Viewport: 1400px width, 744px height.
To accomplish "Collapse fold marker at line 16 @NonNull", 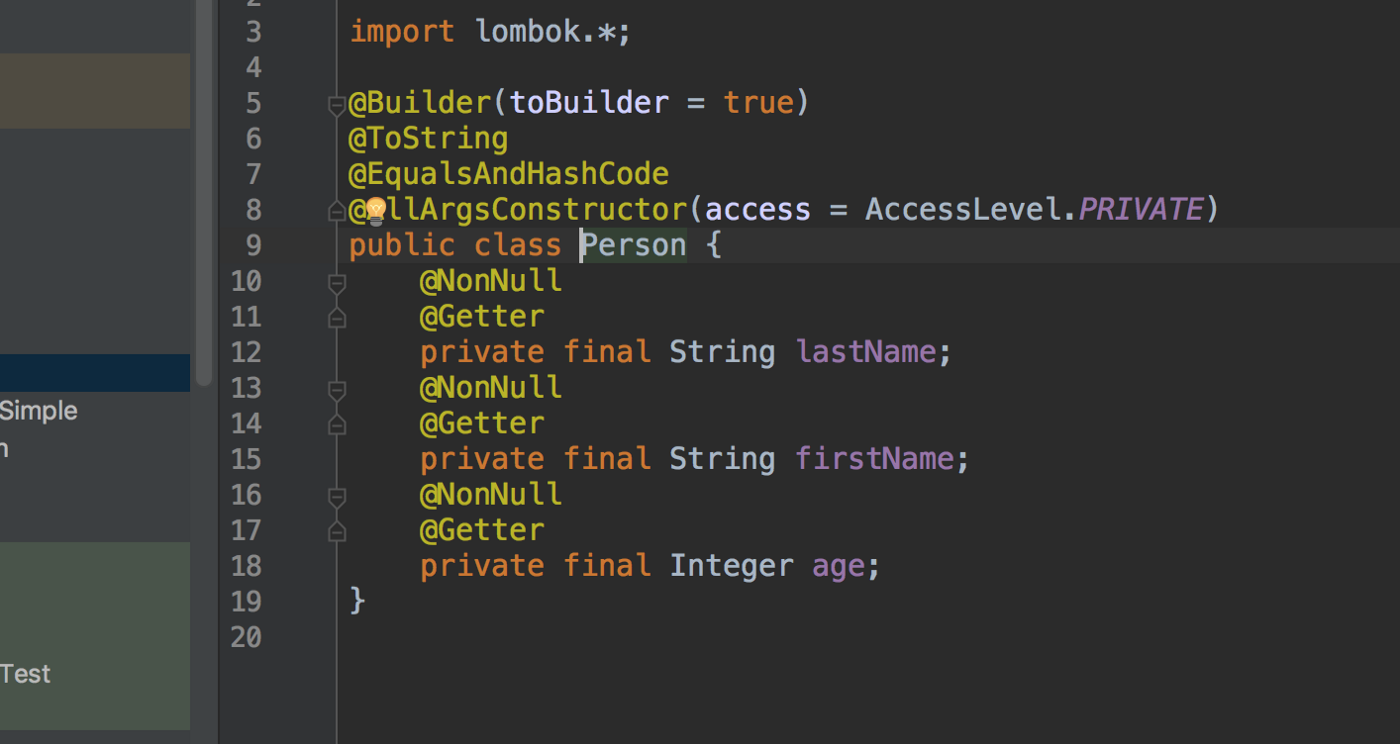I will [x=337, y=496].
